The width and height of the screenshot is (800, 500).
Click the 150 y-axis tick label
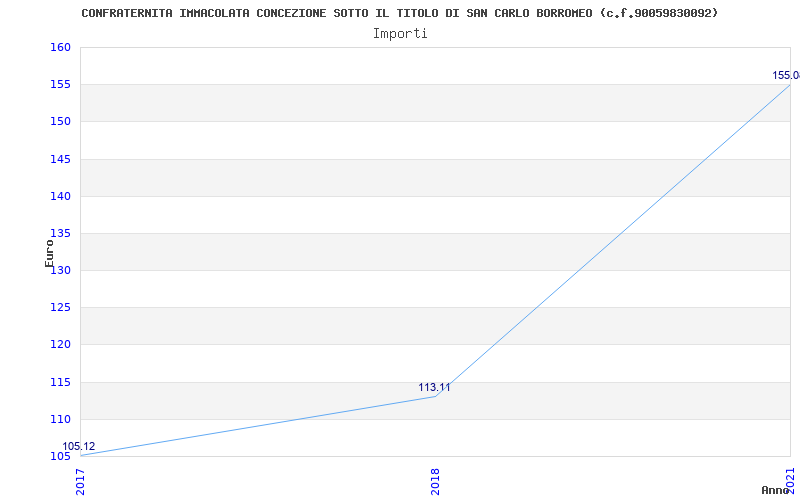point(60,121)
